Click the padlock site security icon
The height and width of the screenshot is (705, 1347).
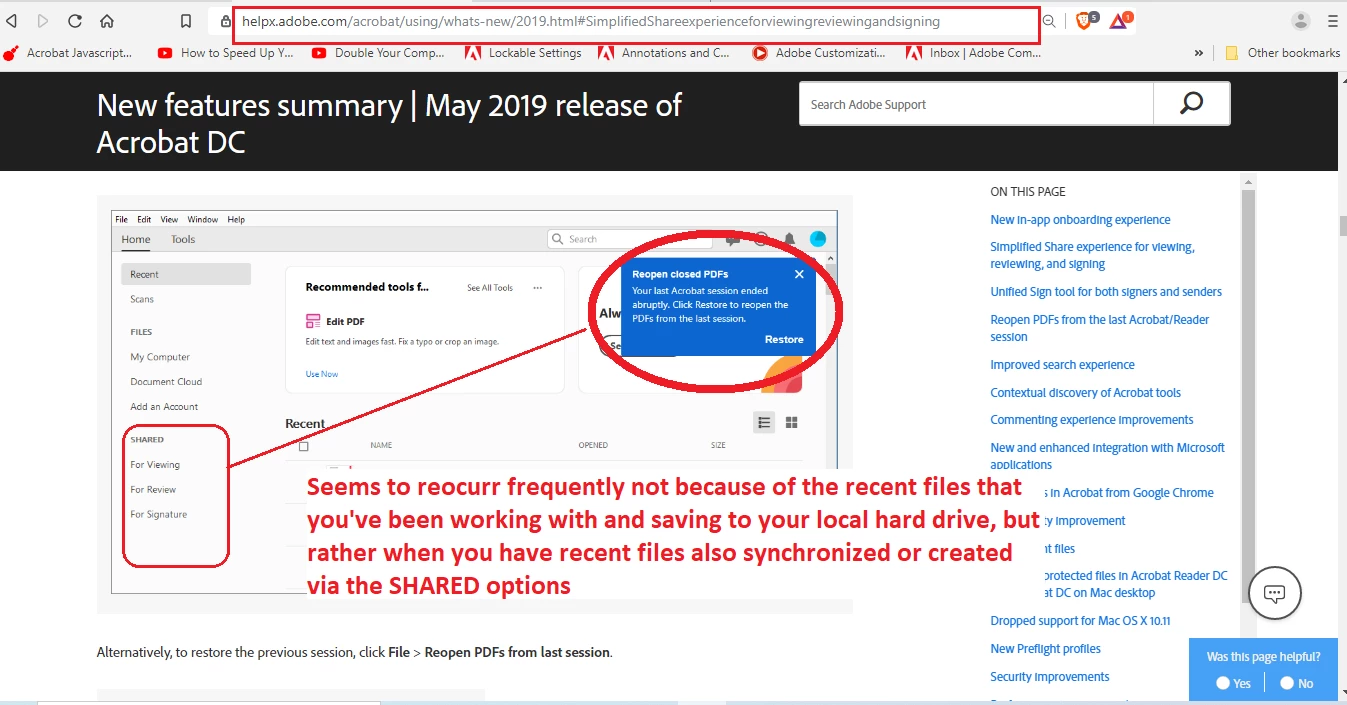click(226, 21)
